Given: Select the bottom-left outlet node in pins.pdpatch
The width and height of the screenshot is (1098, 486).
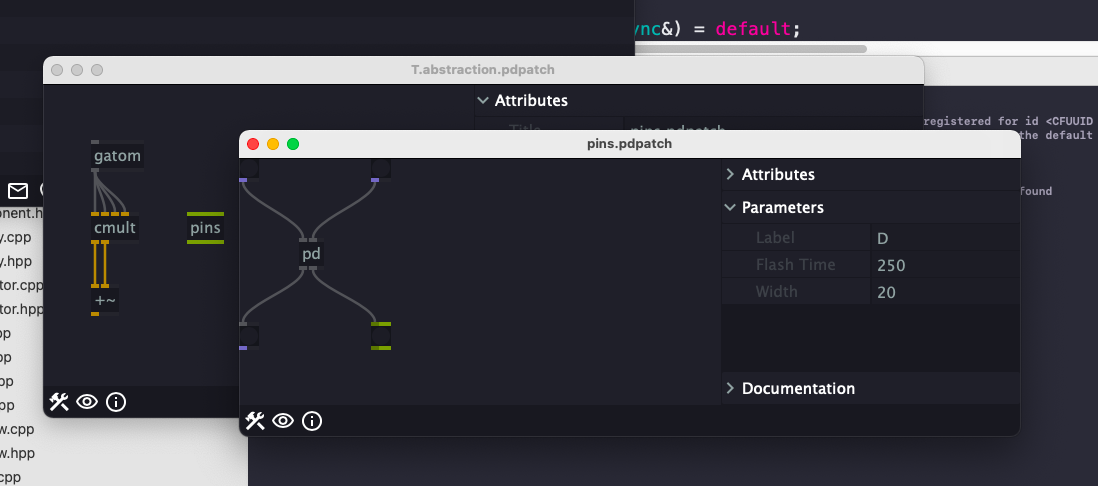Looking at the screenshot, I should point(249,336).
